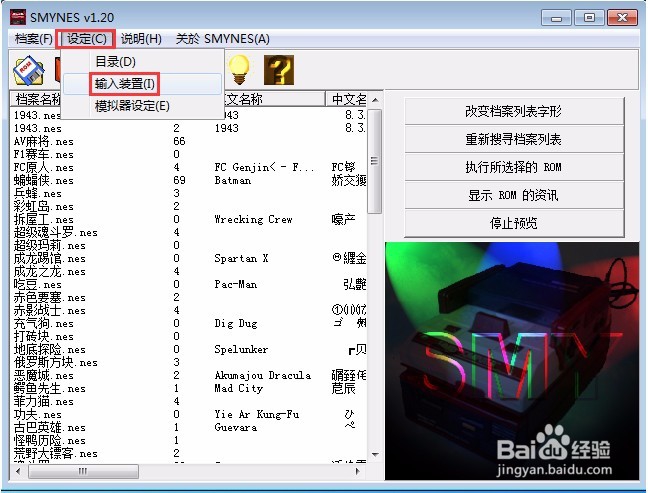648x493 pixels.
Task: Select 恶魔城.nes in the file list
Action: pyautogui.click(x=44, y=376)
